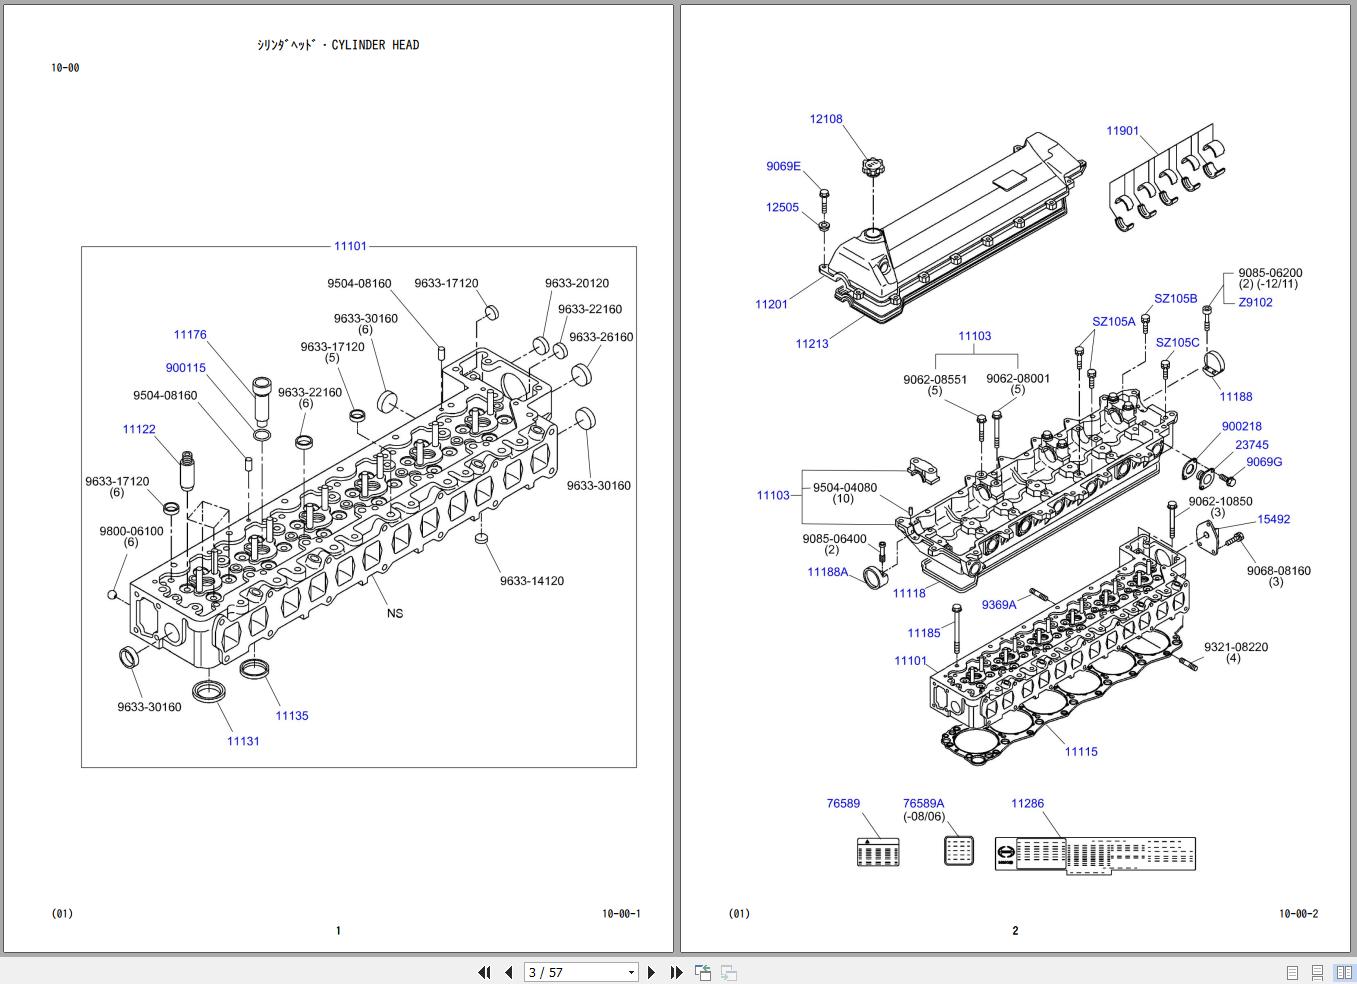Click the 9062-08001 part label

click(1018, 379)
